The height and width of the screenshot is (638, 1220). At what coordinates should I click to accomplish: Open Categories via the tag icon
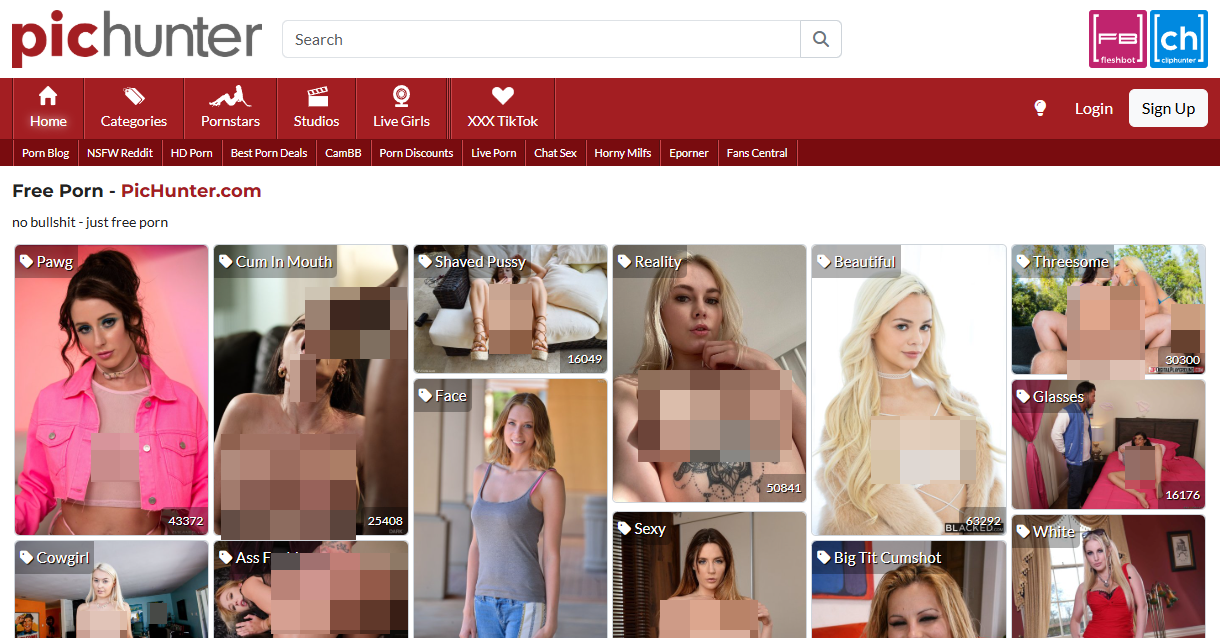pyautogui.click(x=134, y=96)
